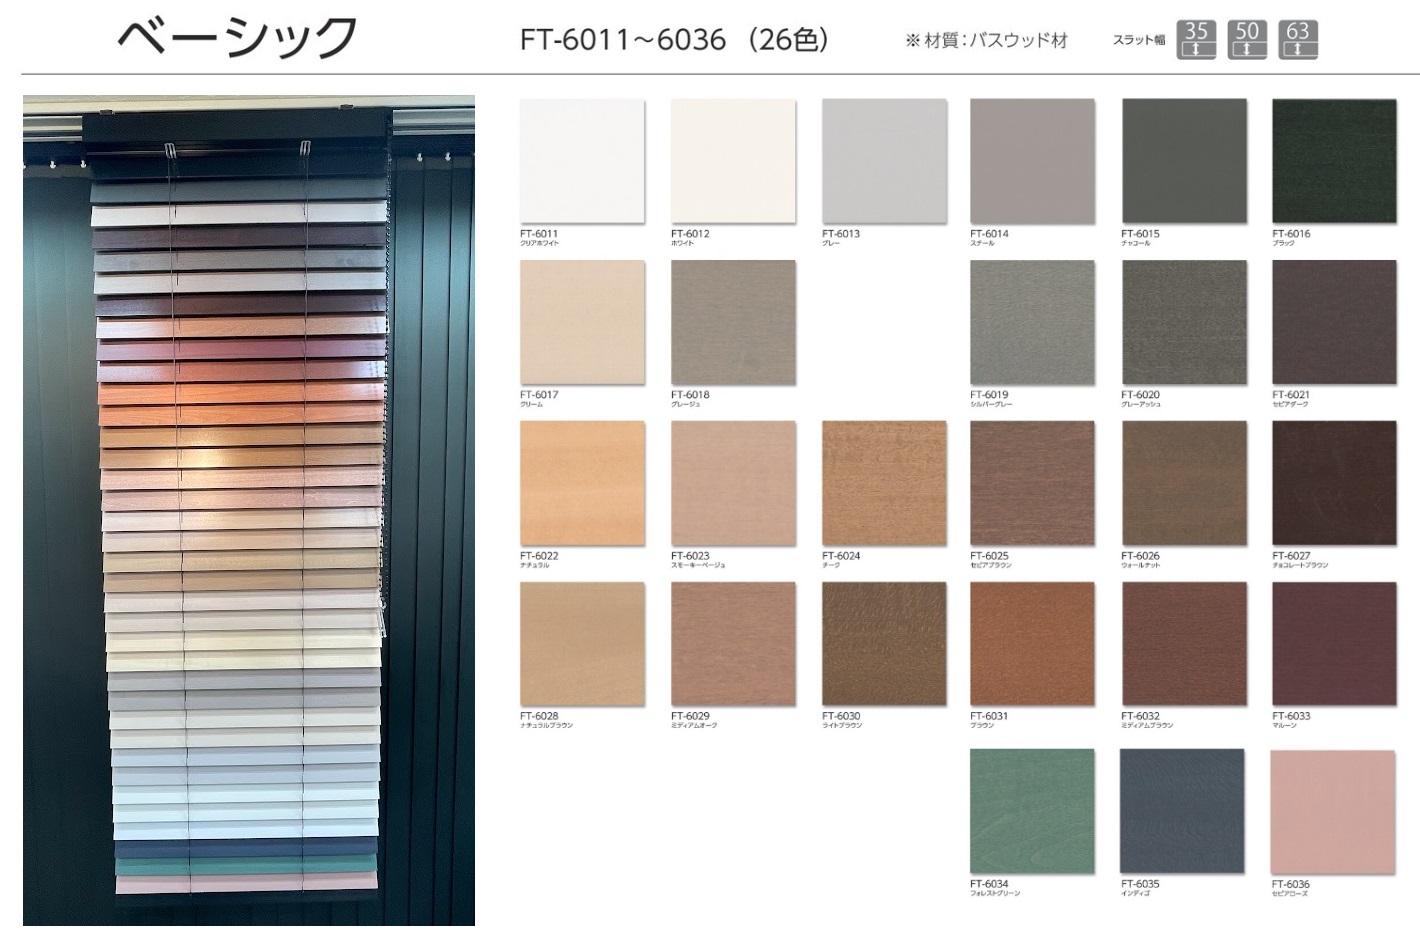Pick the FT-6031 brown swatch
Viewport: 1420px width, 934px height.
1032,644
